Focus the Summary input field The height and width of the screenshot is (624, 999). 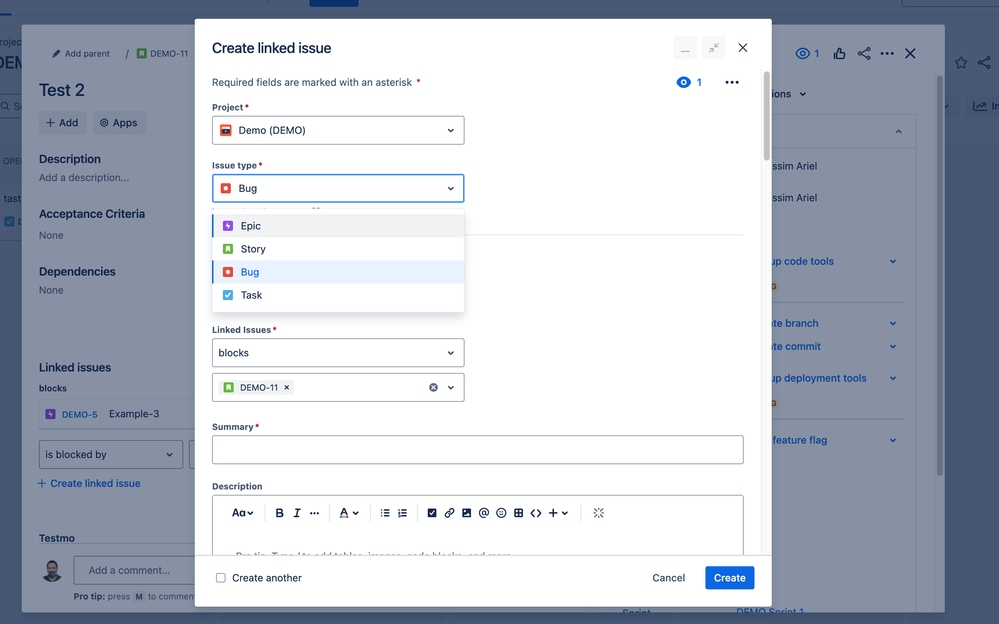point(478,449)
